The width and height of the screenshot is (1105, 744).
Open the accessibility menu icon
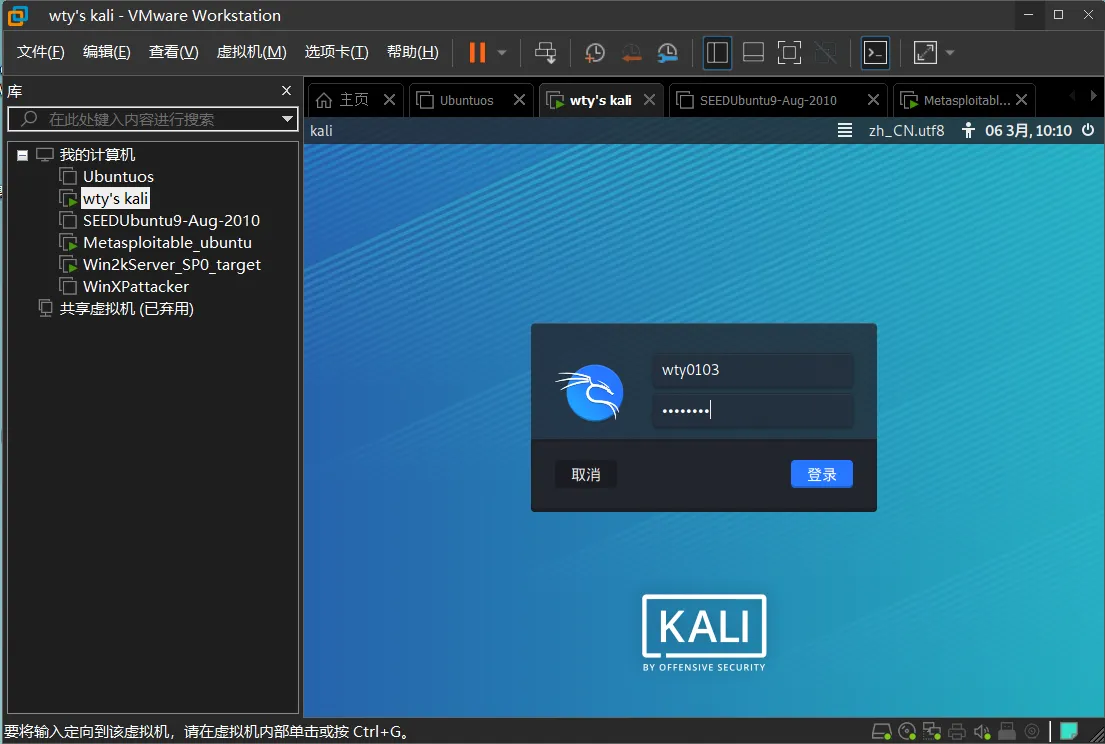[x=968, y=130]
